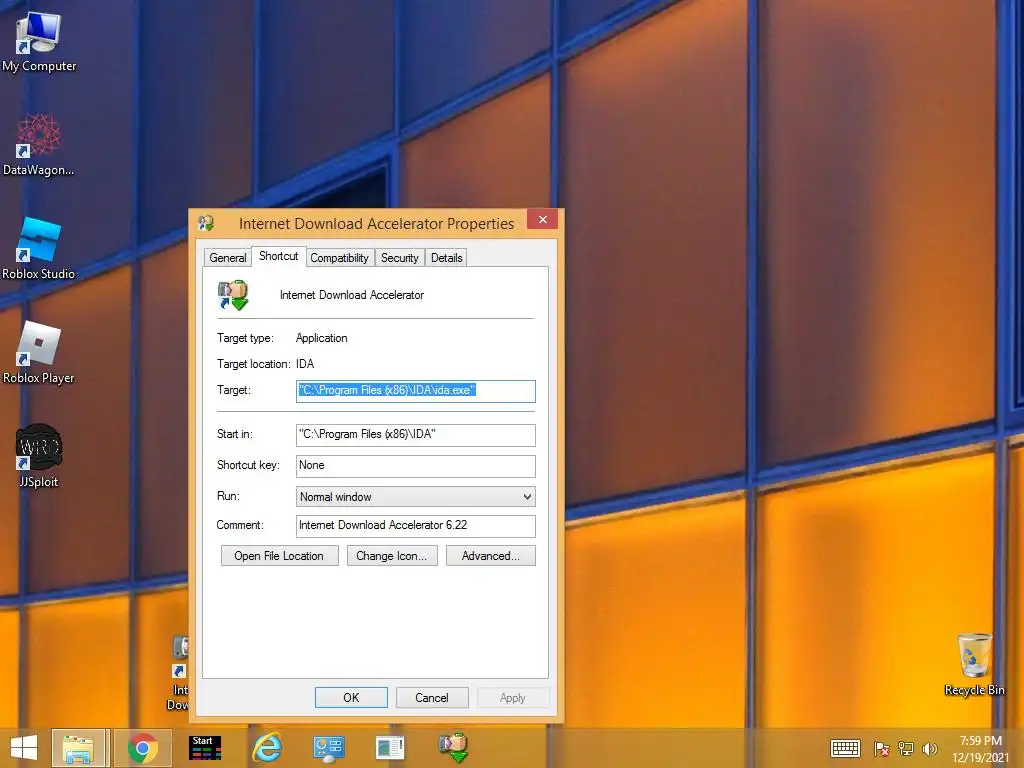This screenshot has width=1024, height=768.
Task: Select the Shortcut tab
Action: click(x=278, y=256)
